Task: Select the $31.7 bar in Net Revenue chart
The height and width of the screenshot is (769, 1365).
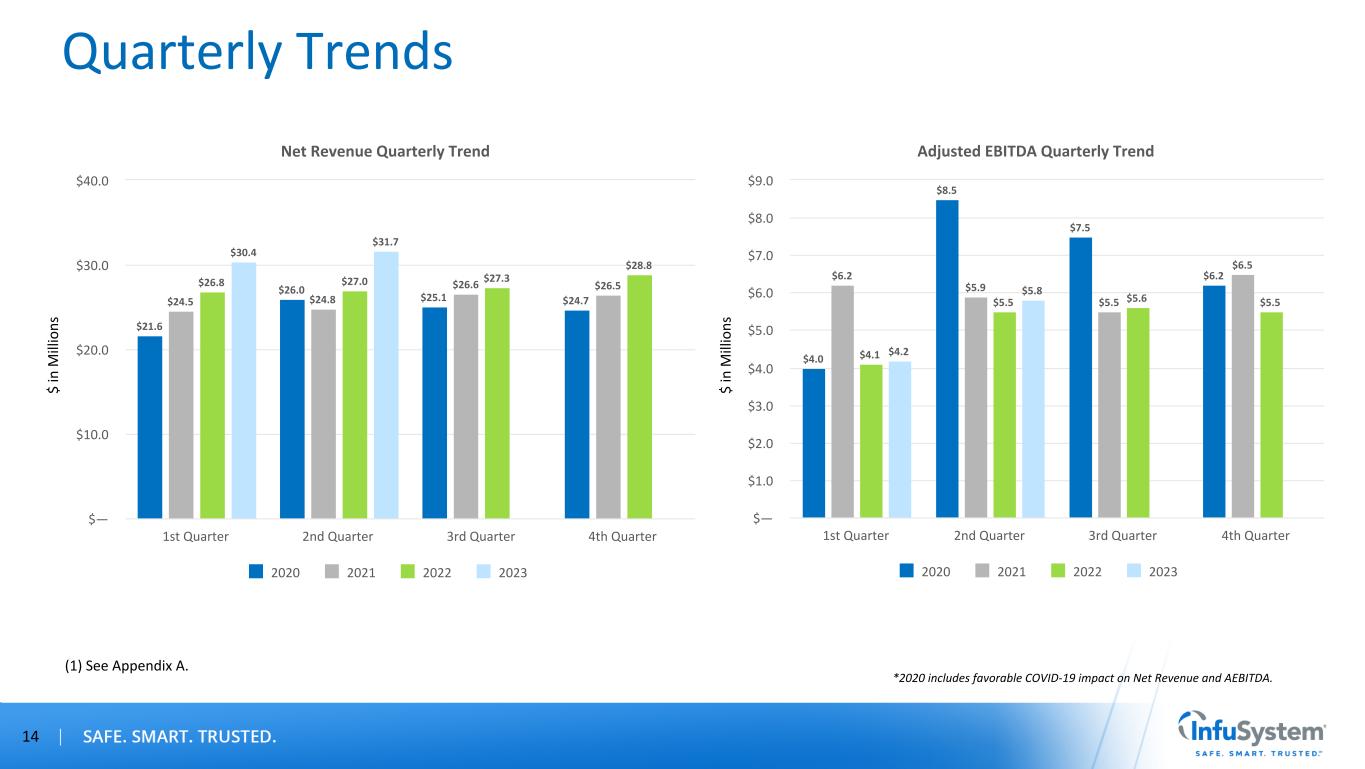Action: (386, 384)
